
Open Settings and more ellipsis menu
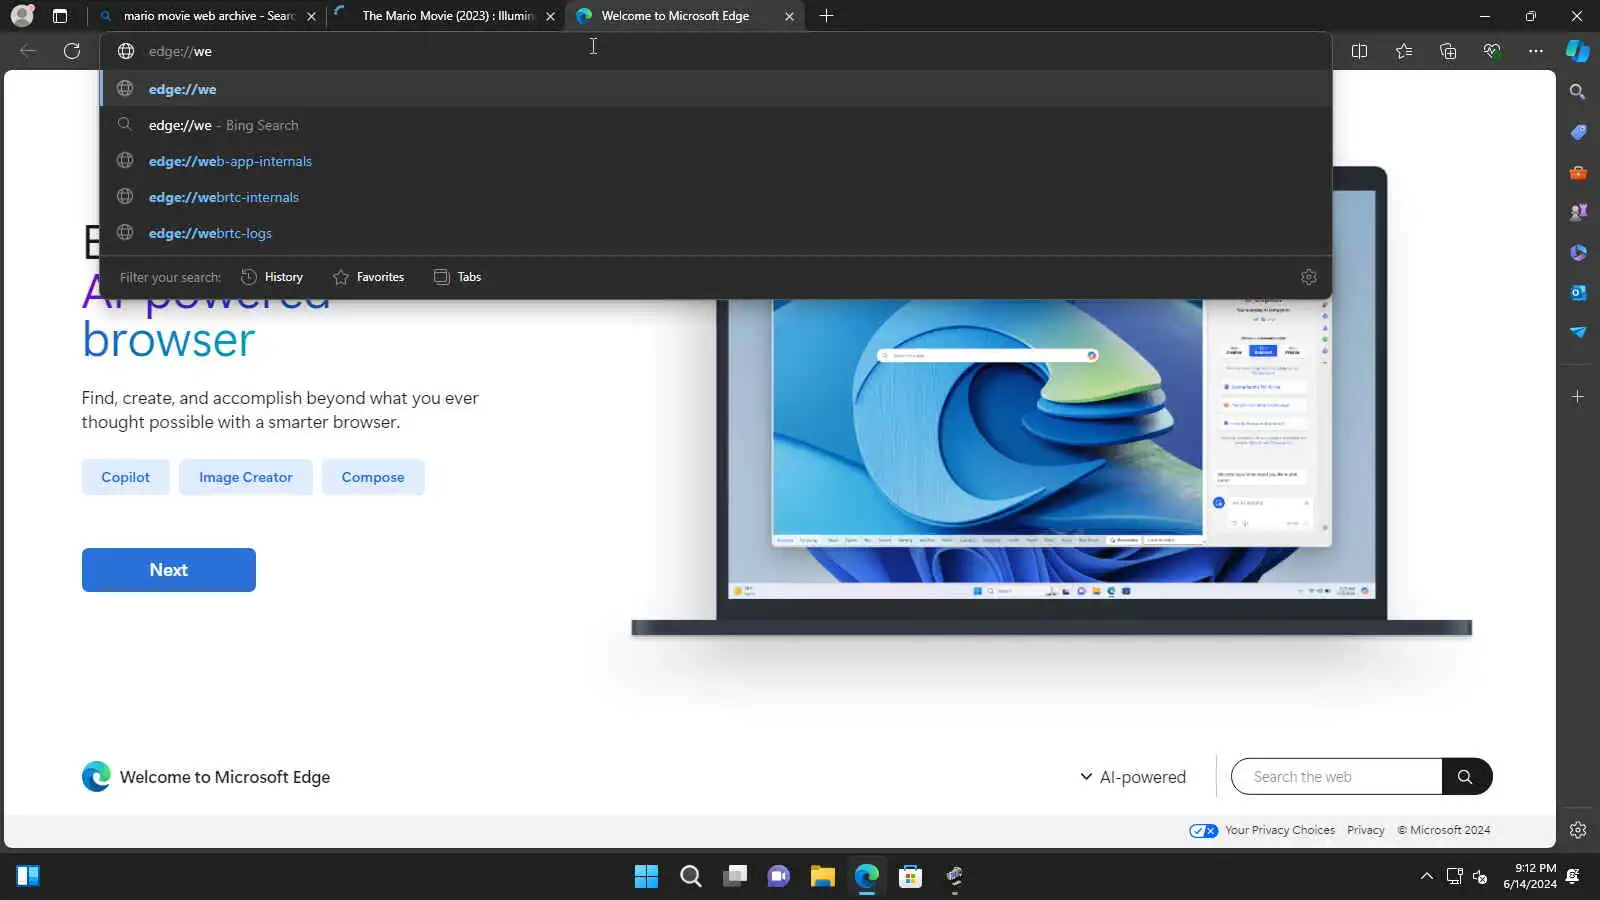(1536, 51)
